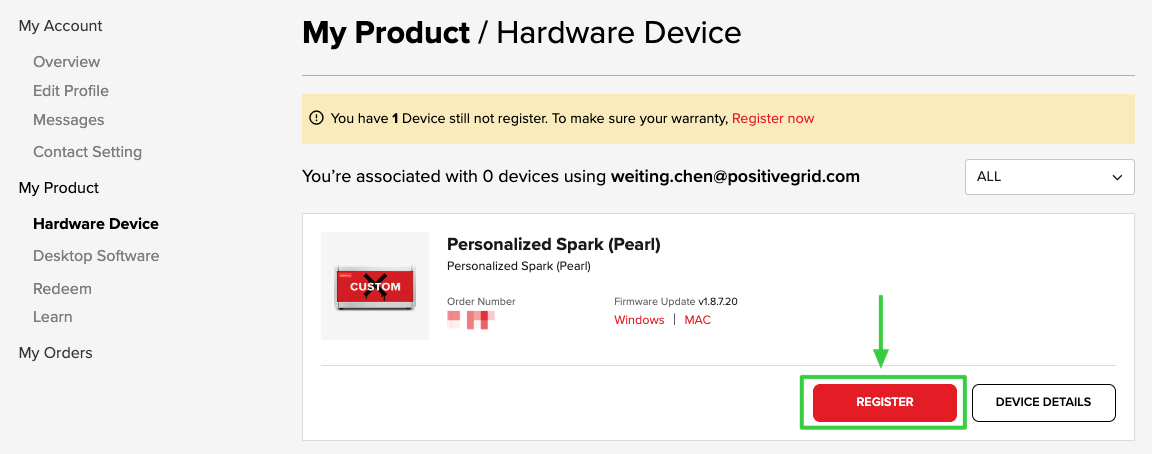Click the red REGISTER button
The width and height of the screenshot is (1152, 454).
pos(885,403)
